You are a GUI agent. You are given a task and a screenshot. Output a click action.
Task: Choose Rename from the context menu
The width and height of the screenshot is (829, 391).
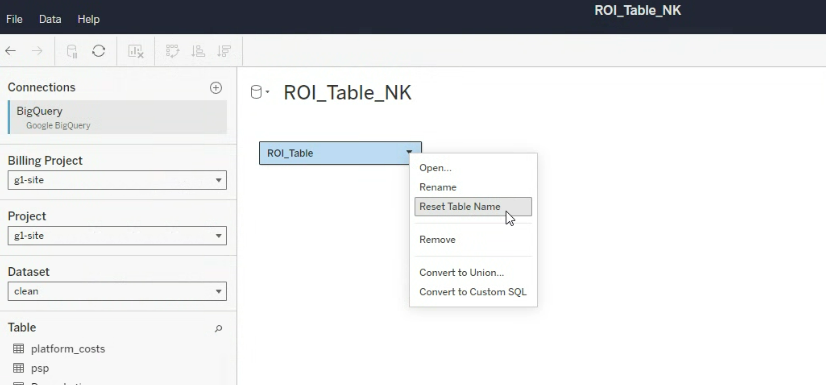tap(473, 187)
